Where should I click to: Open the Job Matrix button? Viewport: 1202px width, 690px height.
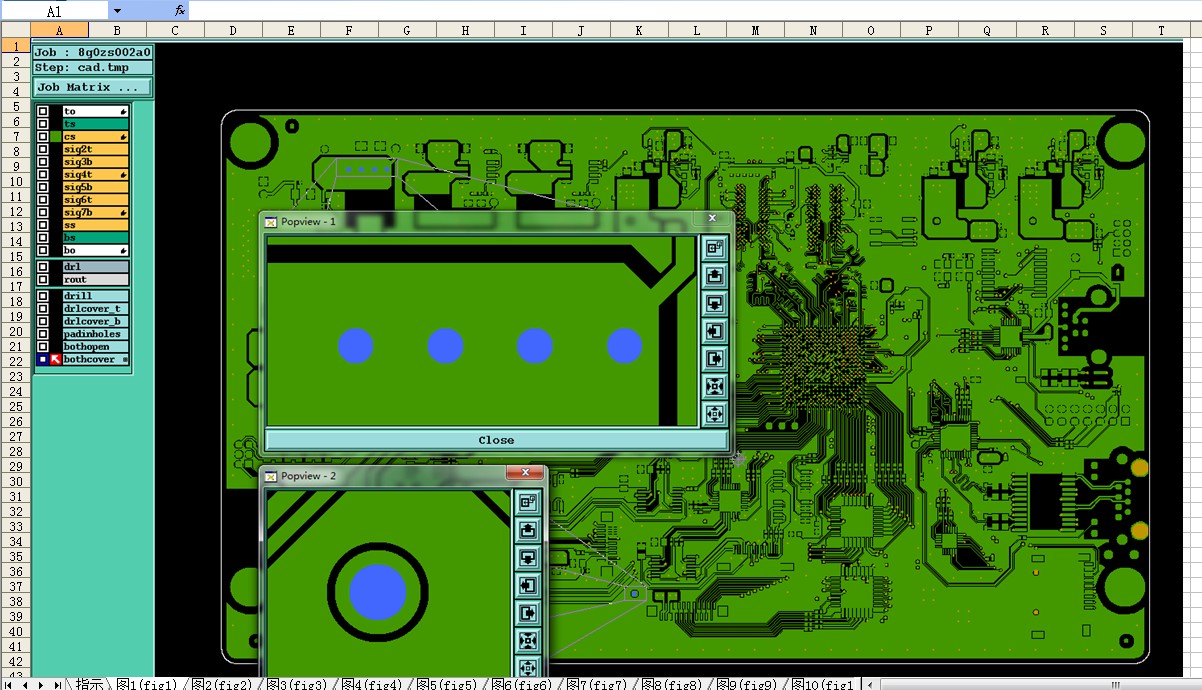pyautogui.click(x=93, y=87)
